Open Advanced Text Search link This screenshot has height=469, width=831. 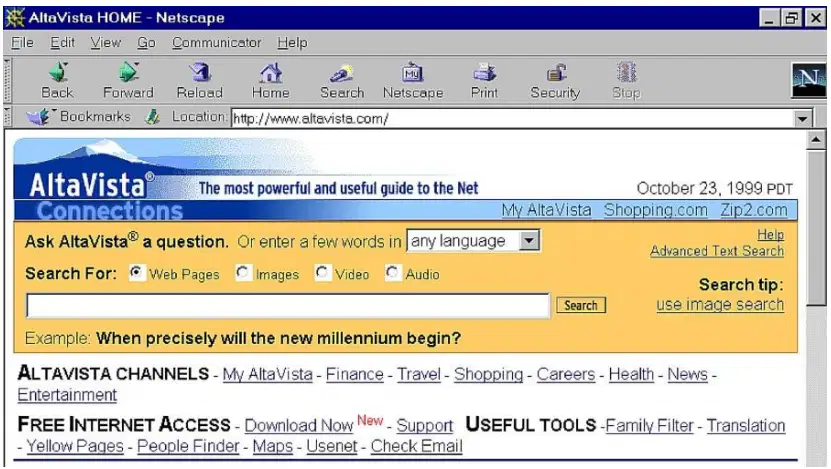[717, 251]
